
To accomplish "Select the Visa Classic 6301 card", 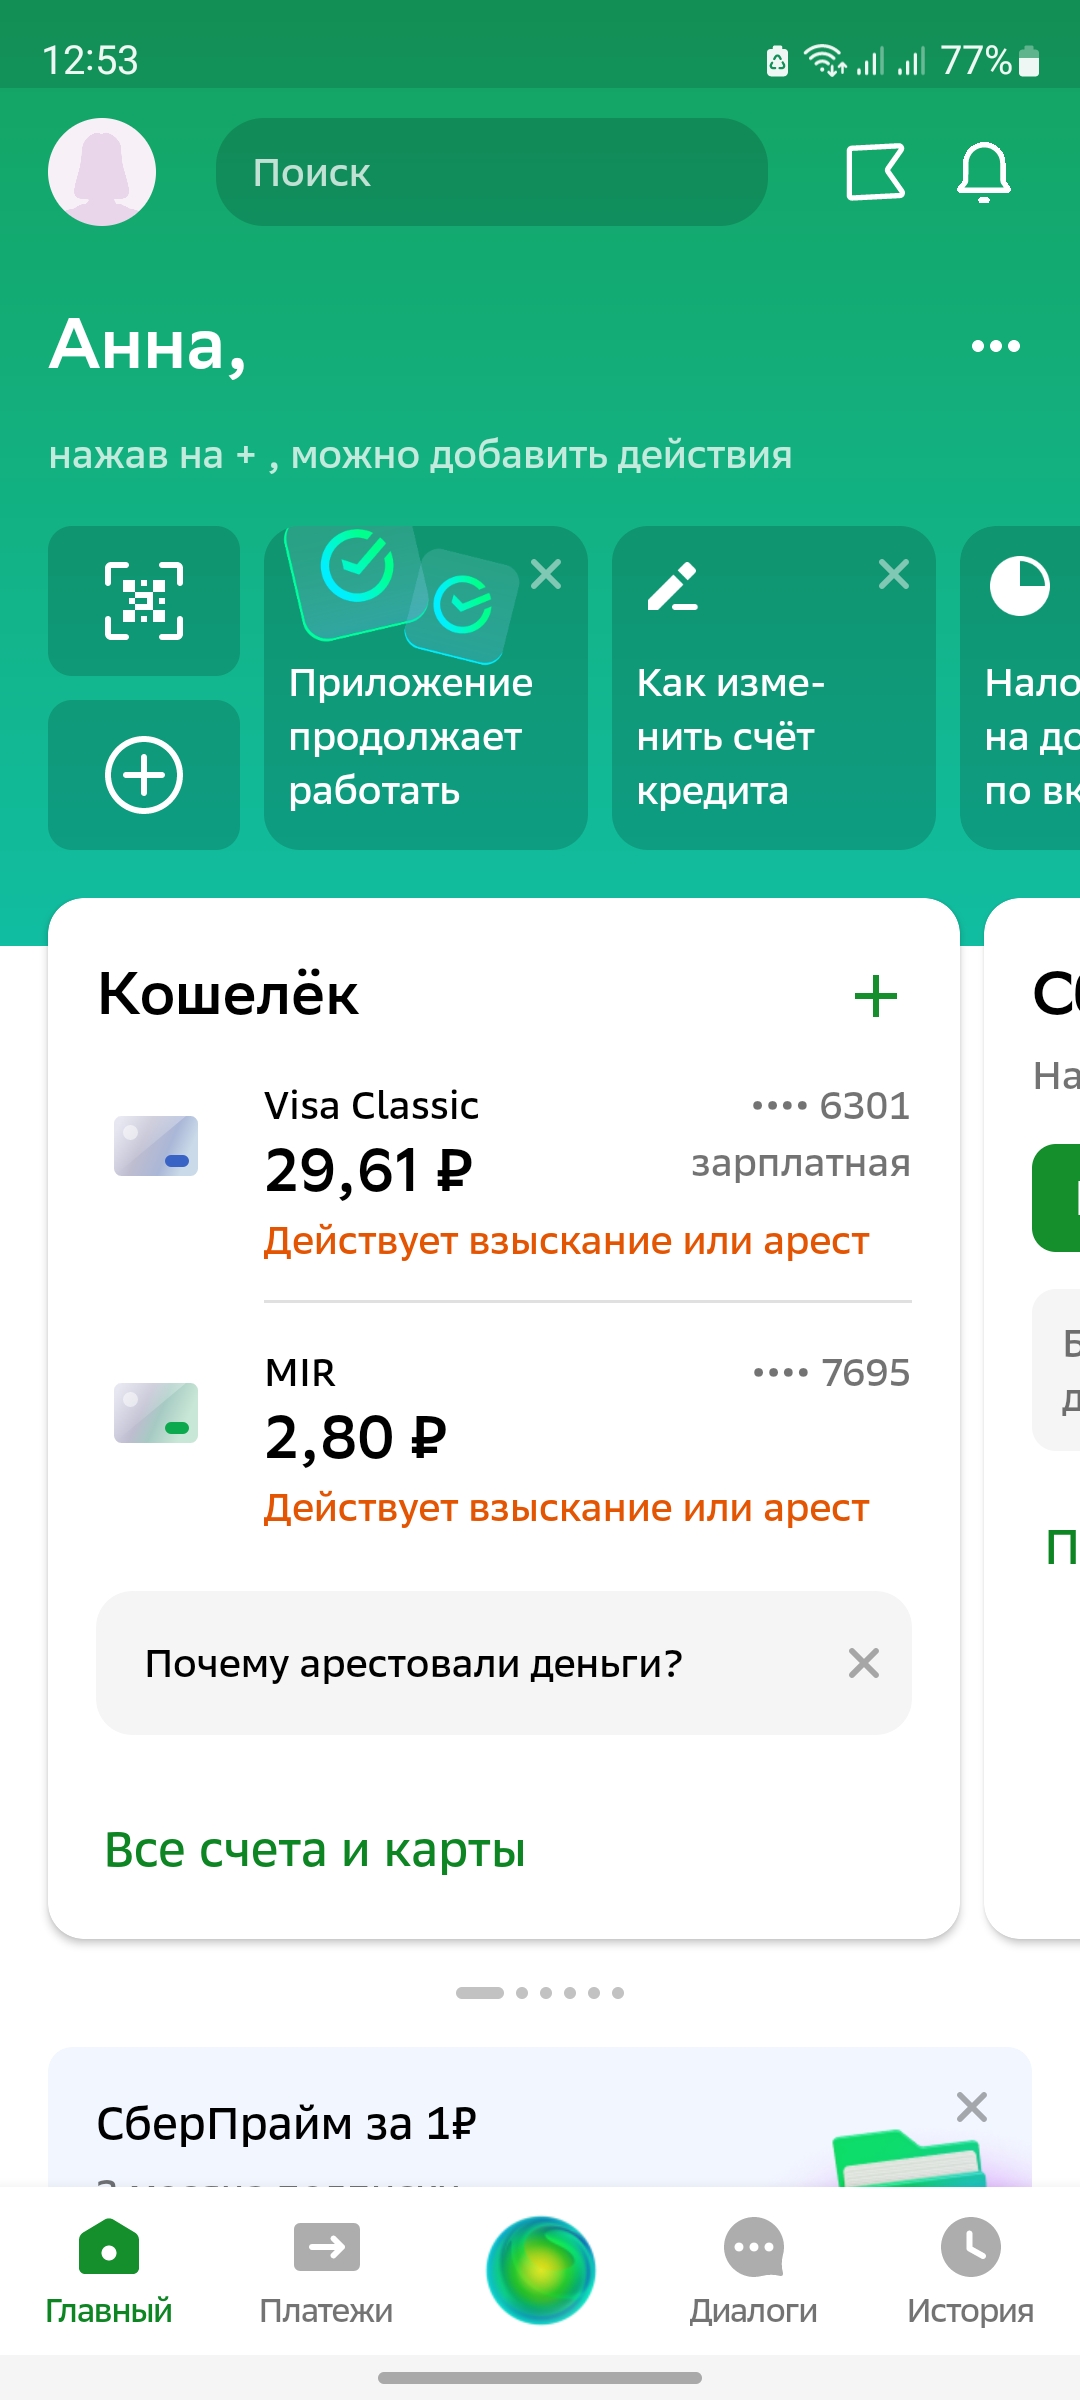I will point(504,1172).
